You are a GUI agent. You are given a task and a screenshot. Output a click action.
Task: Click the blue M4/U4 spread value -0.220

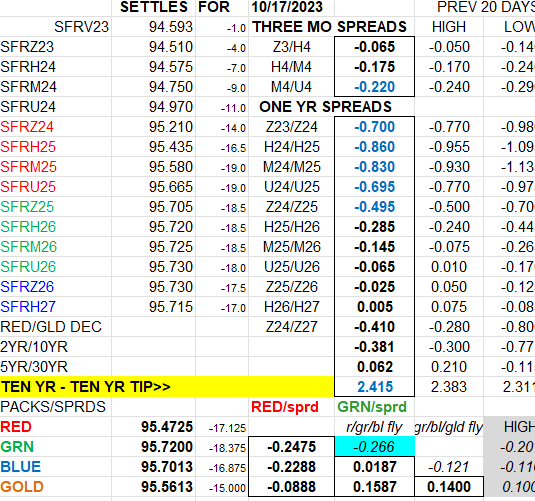coord(374,87)
